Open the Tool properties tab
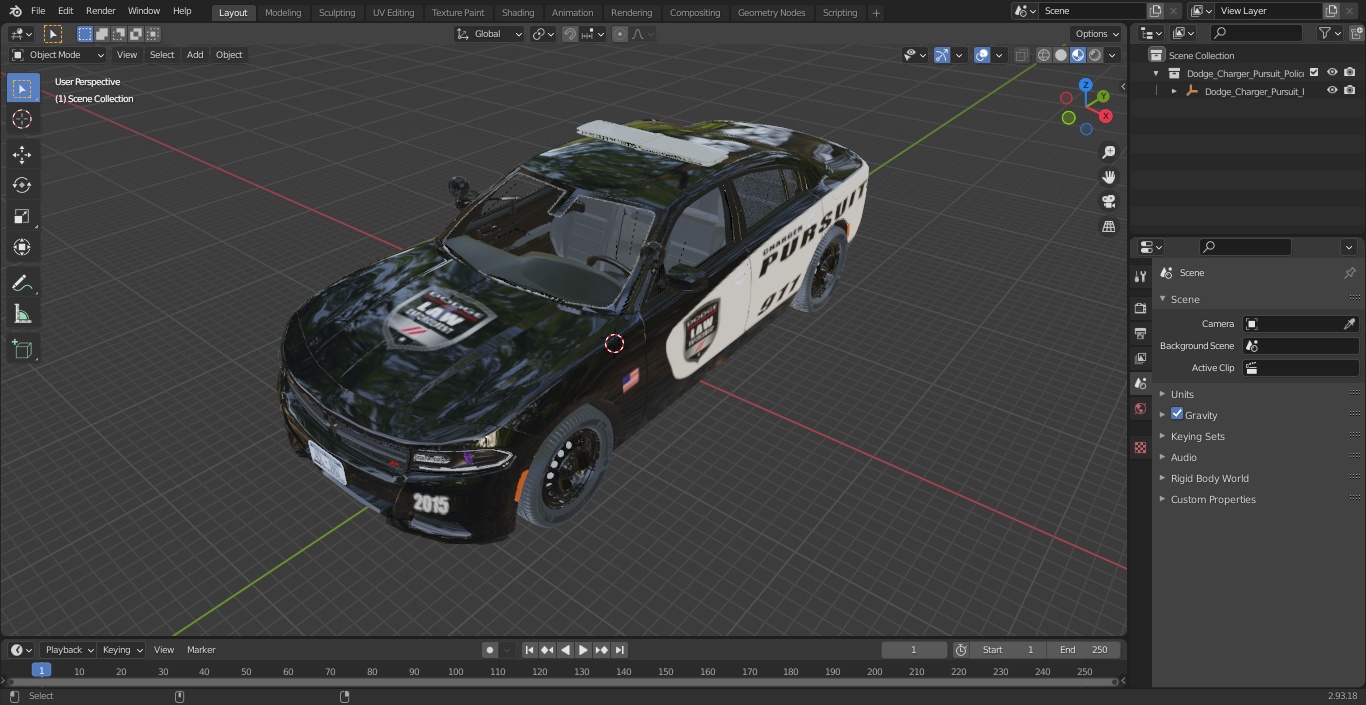Screen dimensions: 1366x705 tap(1140, 276)
